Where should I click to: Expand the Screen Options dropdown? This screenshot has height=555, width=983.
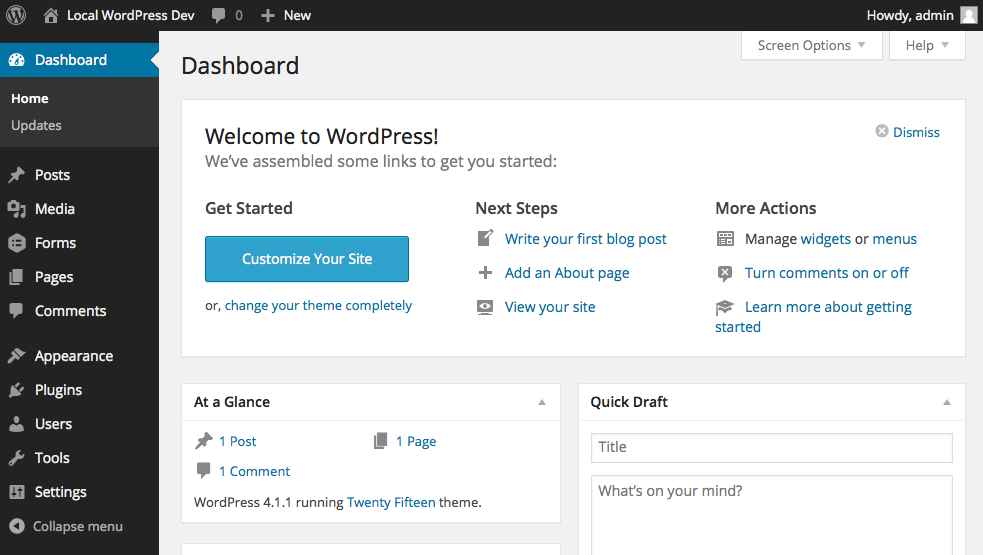click(811, 45)
